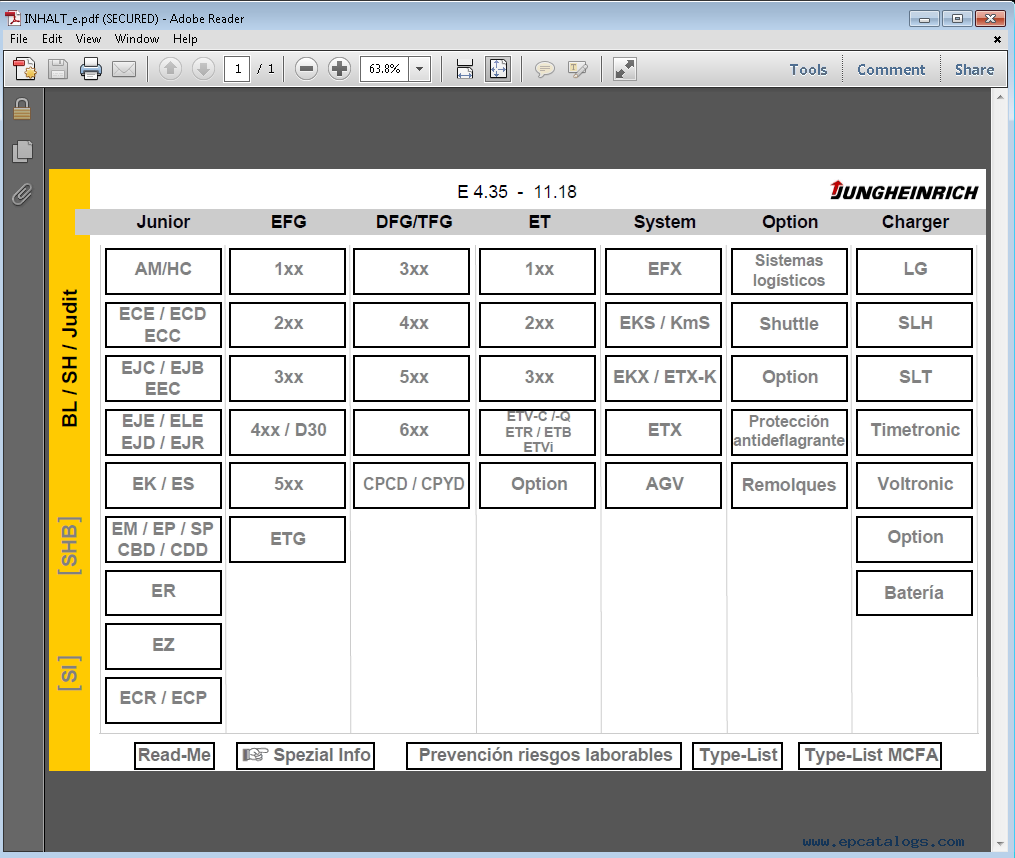Open Prevención riesgos laborables link

pos(544,756)
